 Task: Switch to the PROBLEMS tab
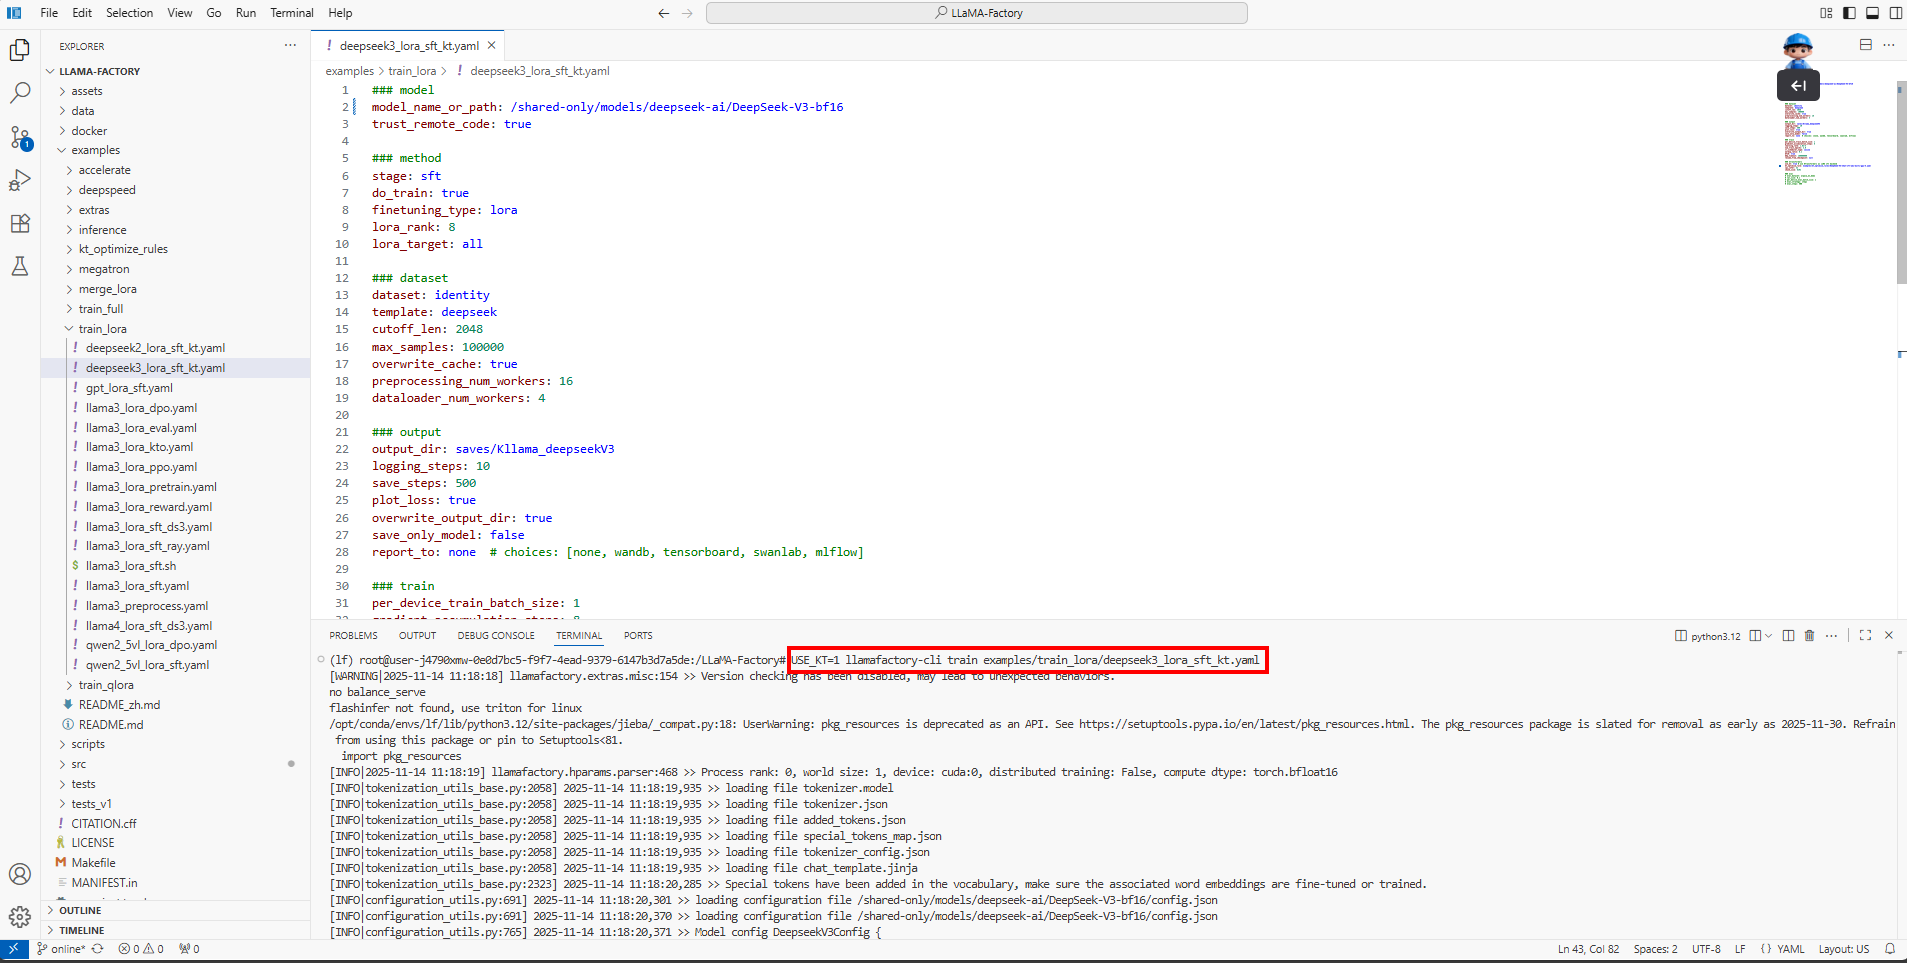pyautogui.click(x=353, y=636)
